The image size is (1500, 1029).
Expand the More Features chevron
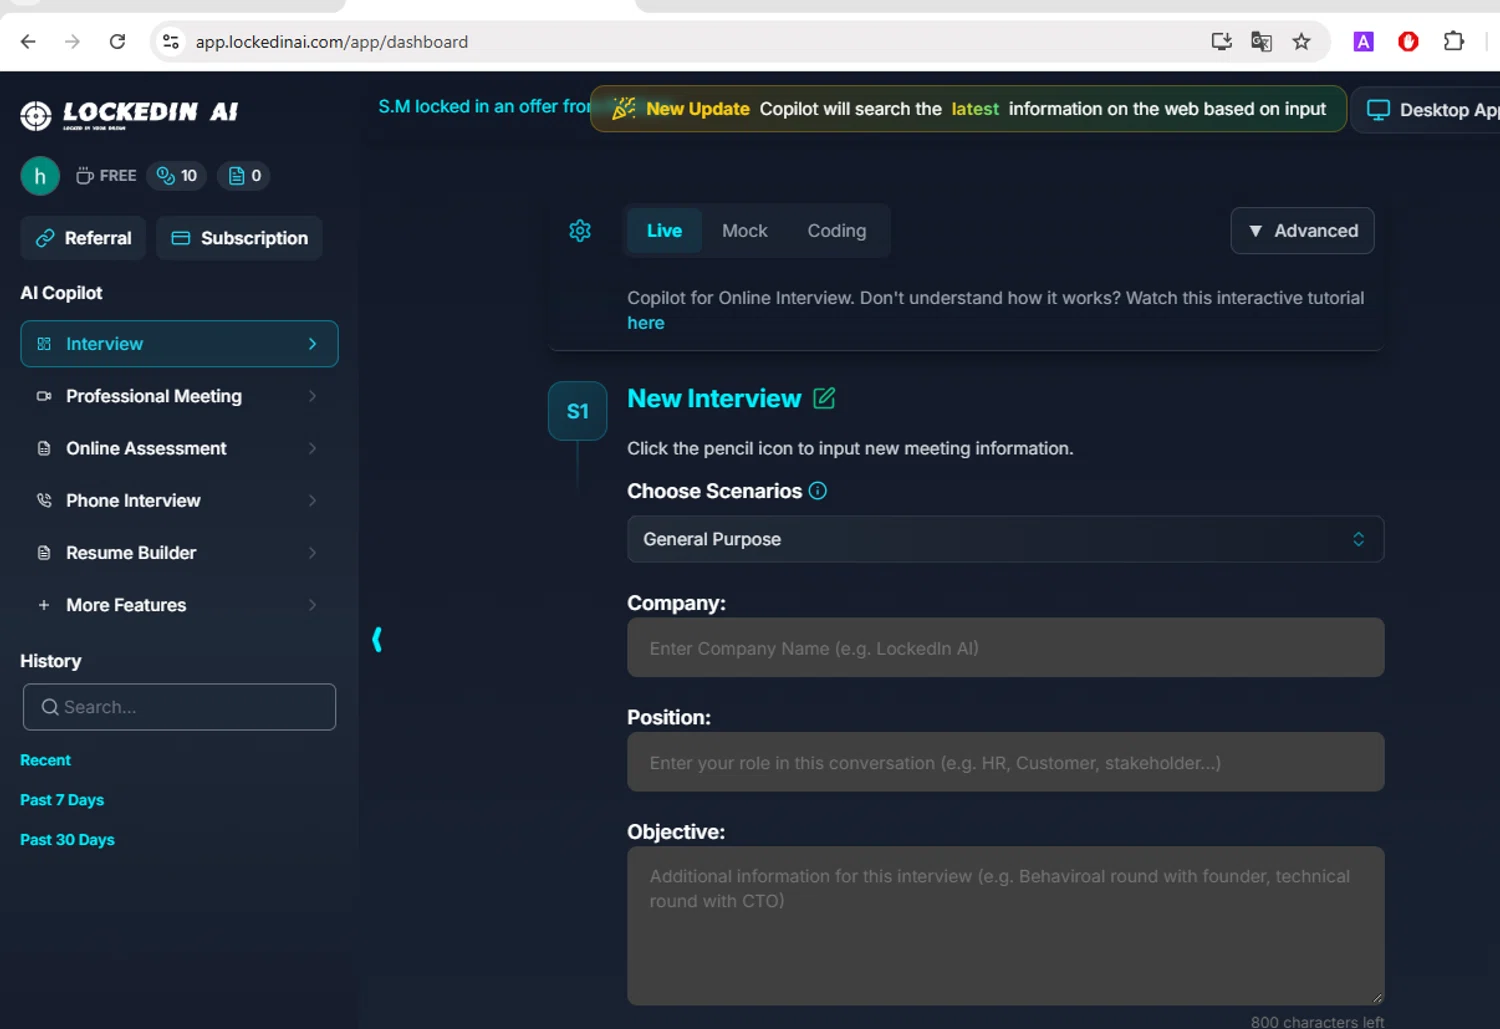tap(313, 605)
